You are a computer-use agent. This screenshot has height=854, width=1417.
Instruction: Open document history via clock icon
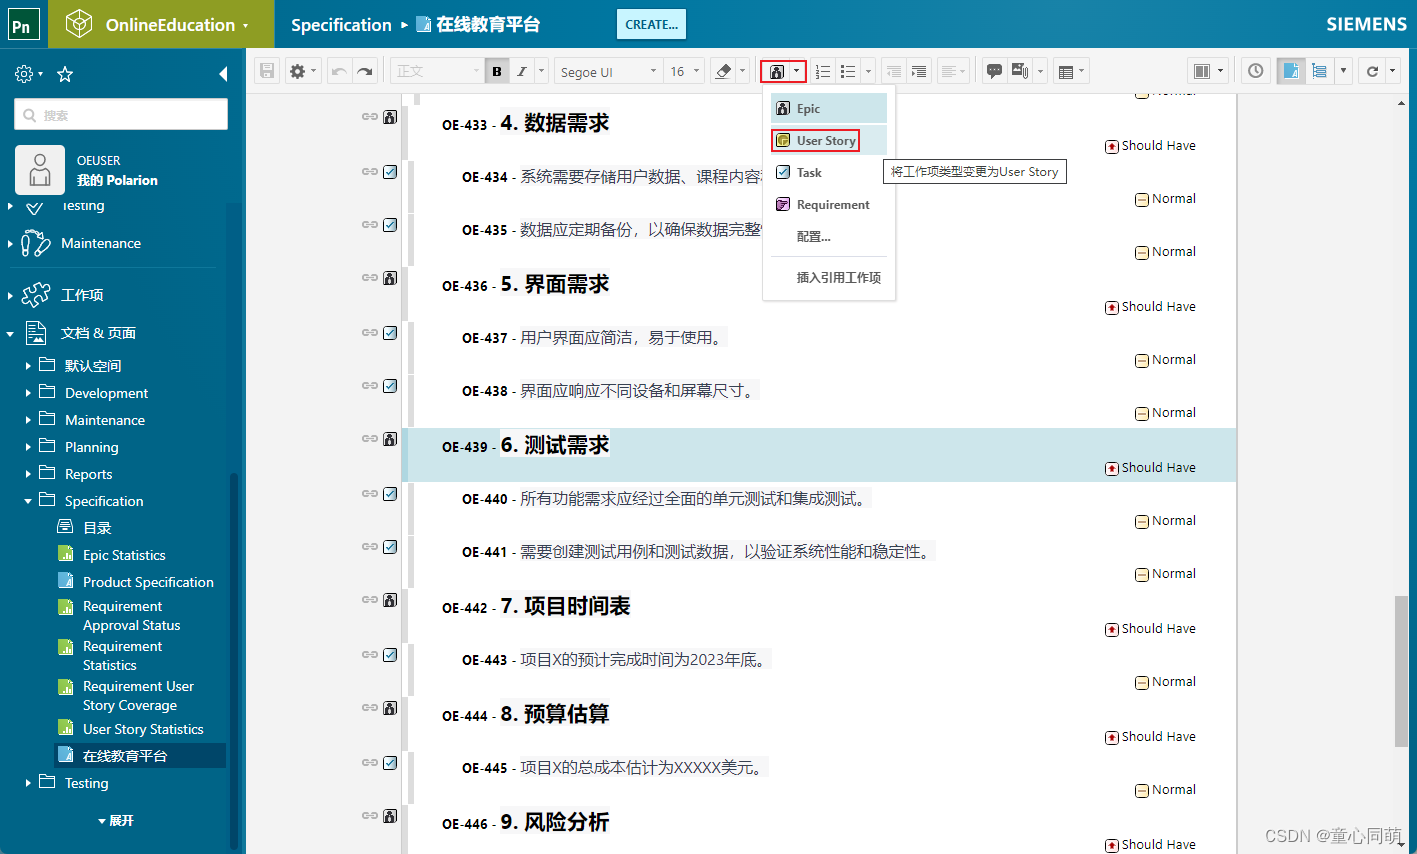[1256, 70]
